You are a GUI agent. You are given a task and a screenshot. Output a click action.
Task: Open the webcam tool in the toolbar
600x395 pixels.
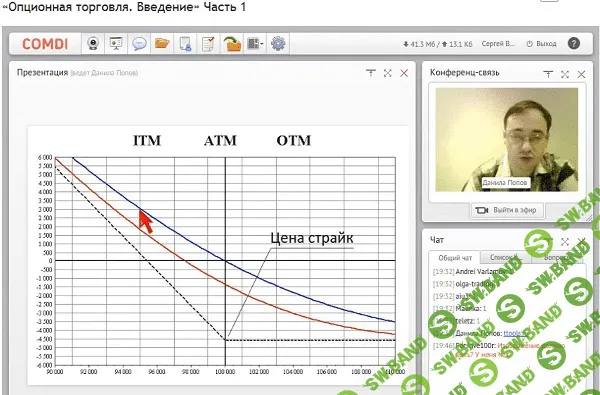point(93,43)
